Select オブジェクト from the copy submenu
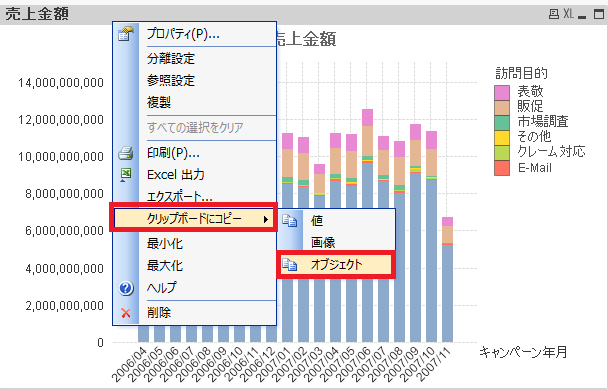Viewport: 608px width, 389px height. click(336, 265)
